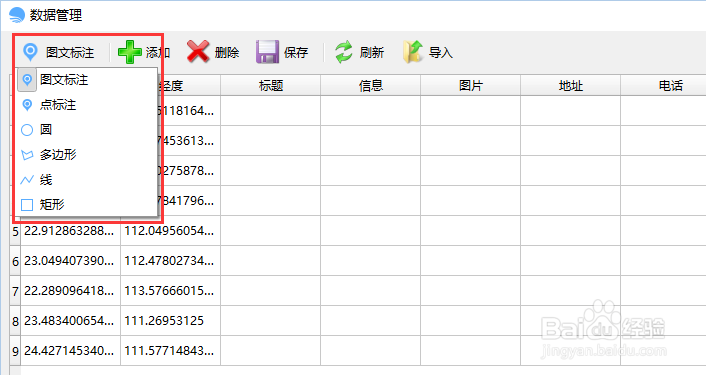Click the folder 导入 import icon
Screen dimensions: 706x375
413,51
